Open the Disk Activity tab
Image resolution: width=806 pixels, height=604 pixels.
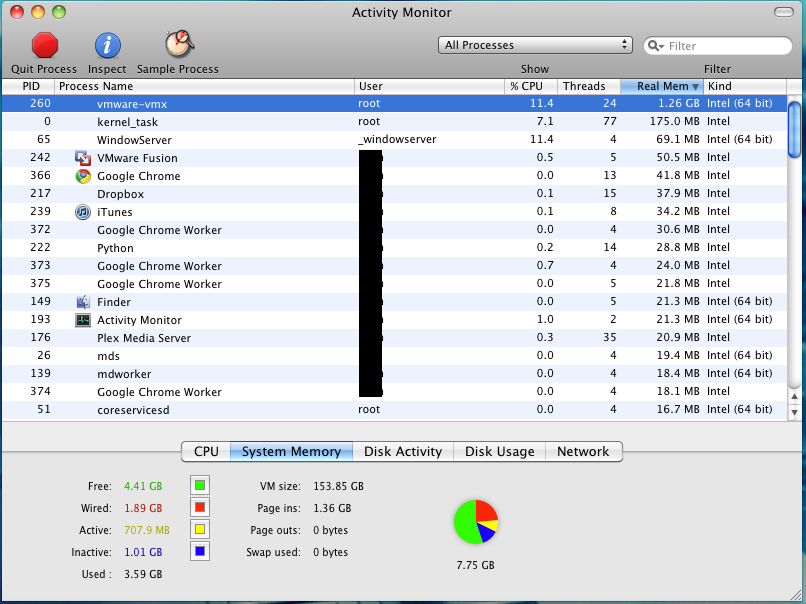[x=403, y=451]
